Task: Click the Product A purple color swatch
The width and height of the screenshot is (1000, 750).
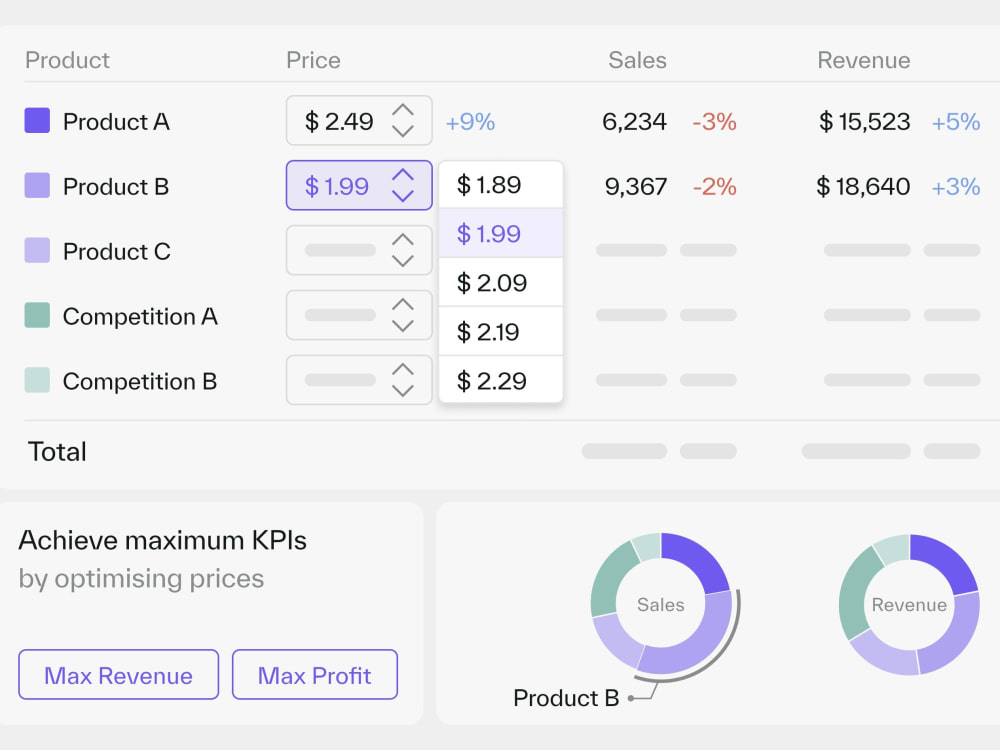Action: tap(37, 121)
